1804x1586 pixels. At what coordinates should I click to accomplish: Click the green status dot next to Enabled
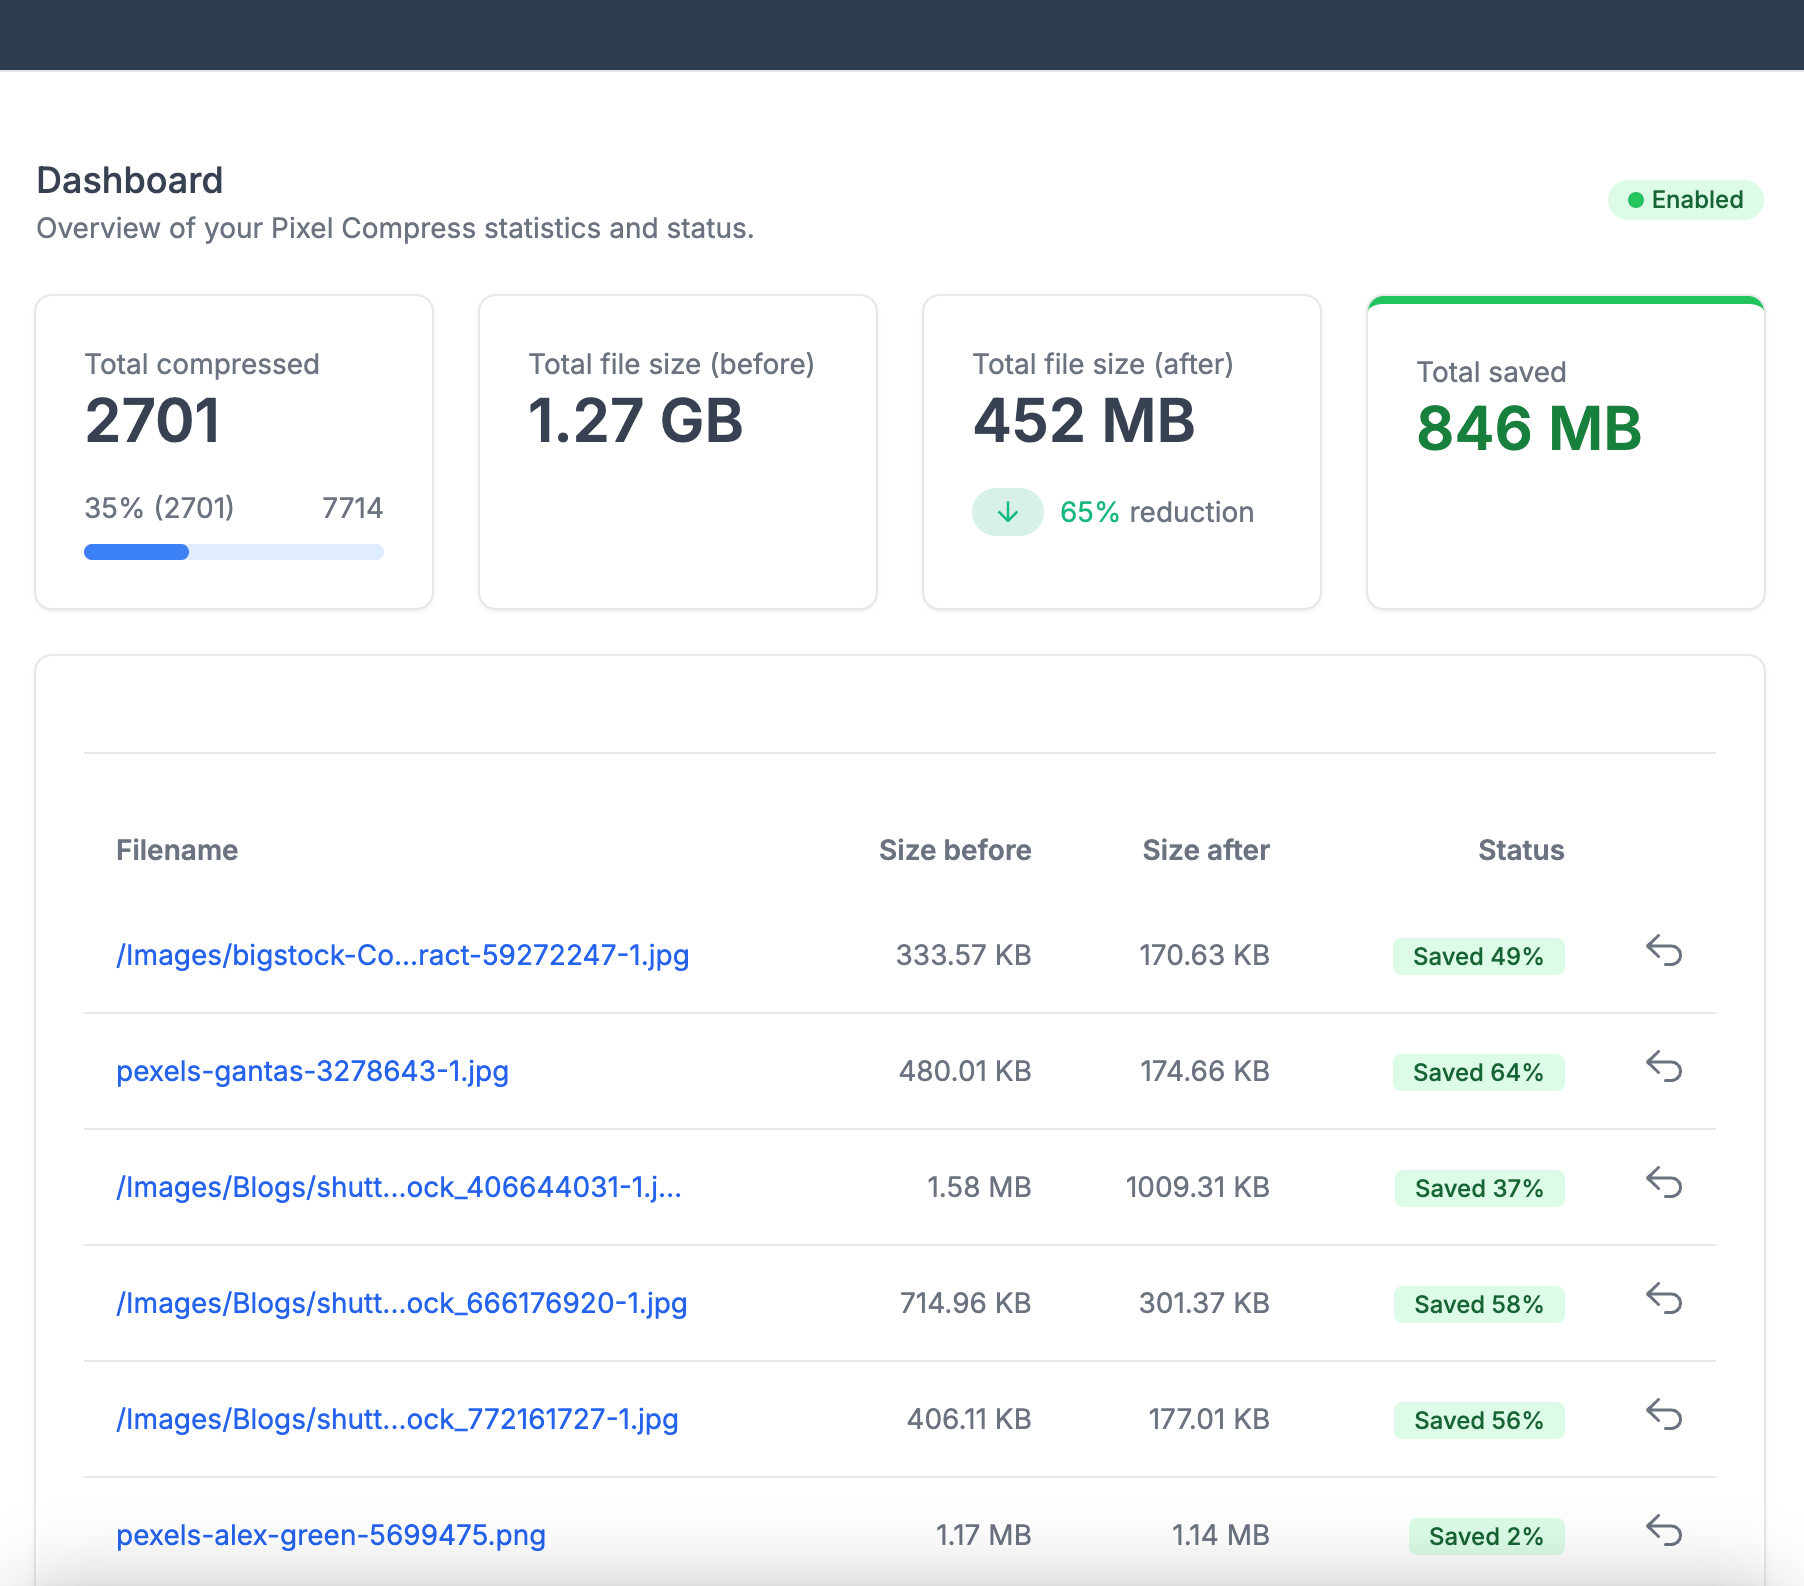click(1637, 200)
